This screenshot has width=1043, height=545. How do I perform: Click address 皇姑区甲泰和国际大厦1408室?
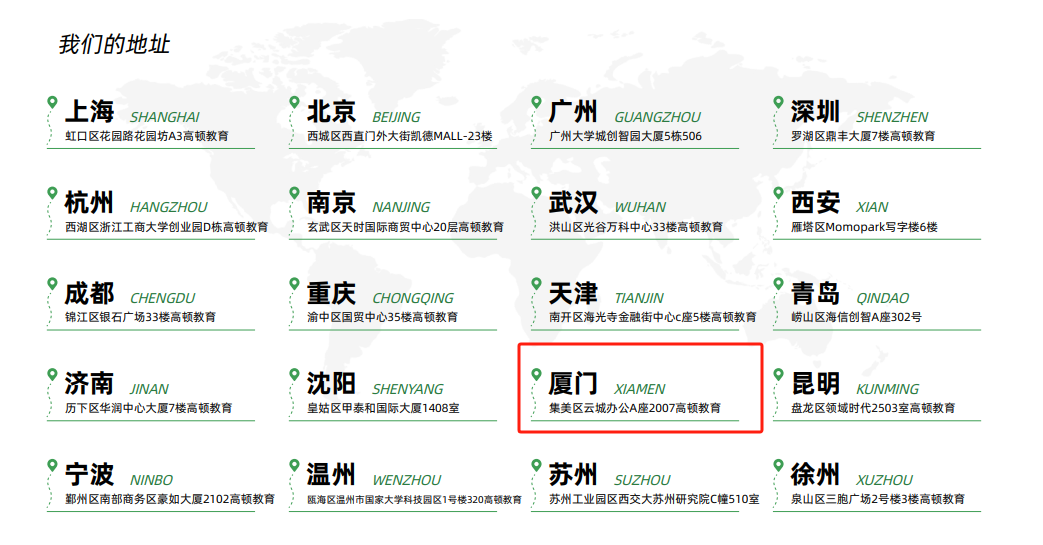(383, 408)
